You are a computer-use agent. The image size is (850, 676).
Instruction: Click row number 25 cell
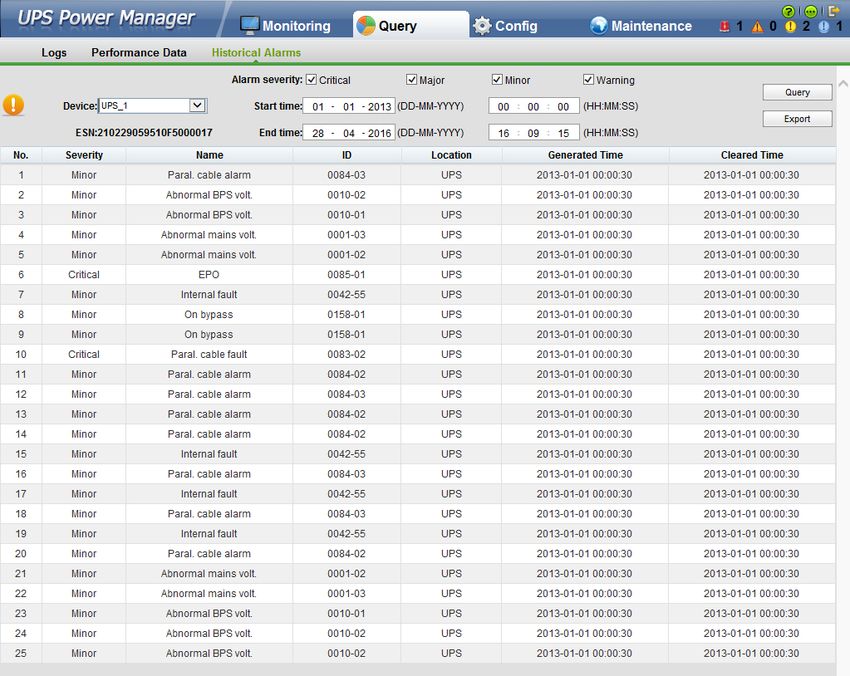21,653
